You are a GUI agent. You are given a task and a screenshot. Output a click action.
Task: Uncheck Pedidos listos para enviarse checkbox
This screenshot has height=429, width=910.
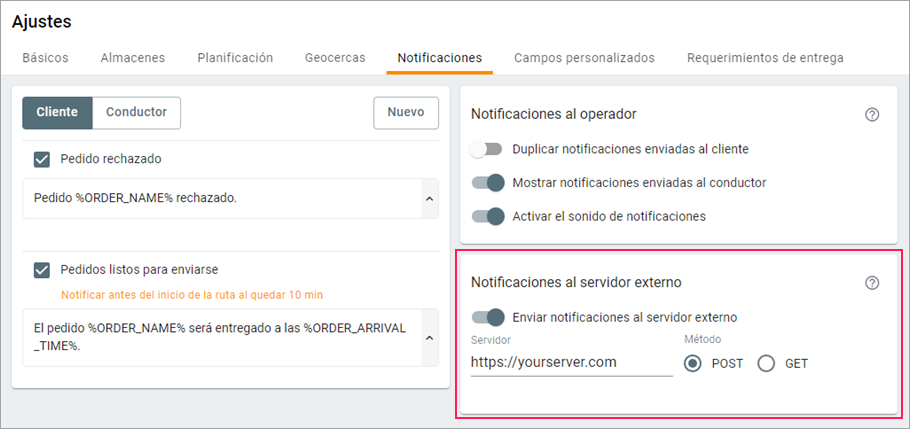(x=42, y=269)
